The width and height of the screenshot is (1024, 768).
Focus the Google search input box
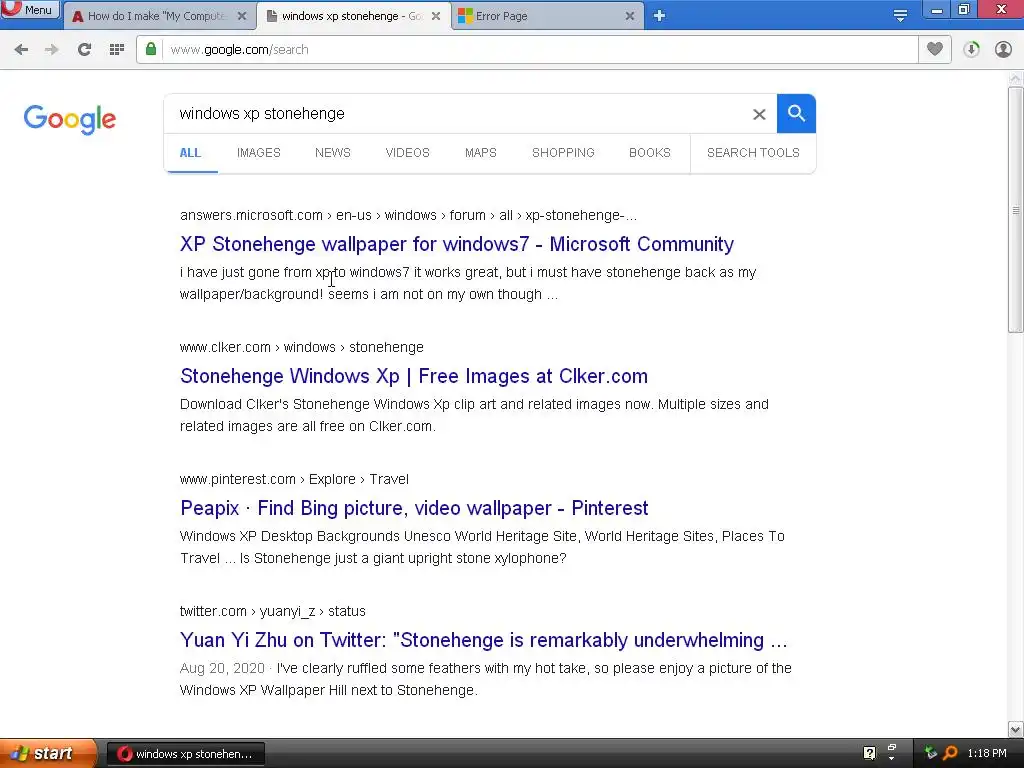pos(457,114)
